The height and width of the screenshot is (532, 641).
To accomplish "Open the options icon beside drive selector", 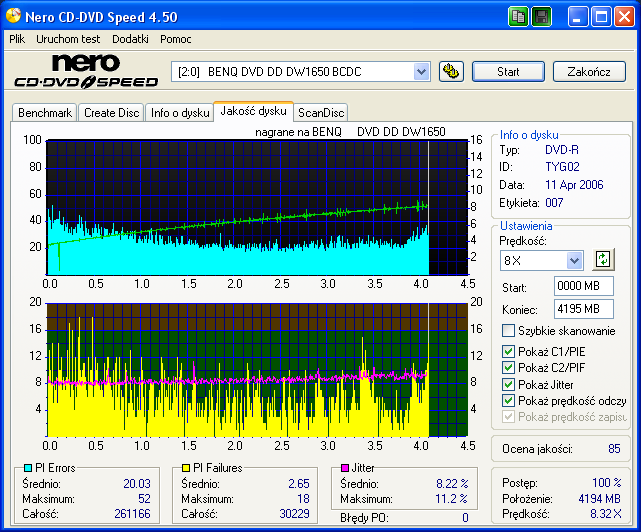I will (x=451, y=72).
